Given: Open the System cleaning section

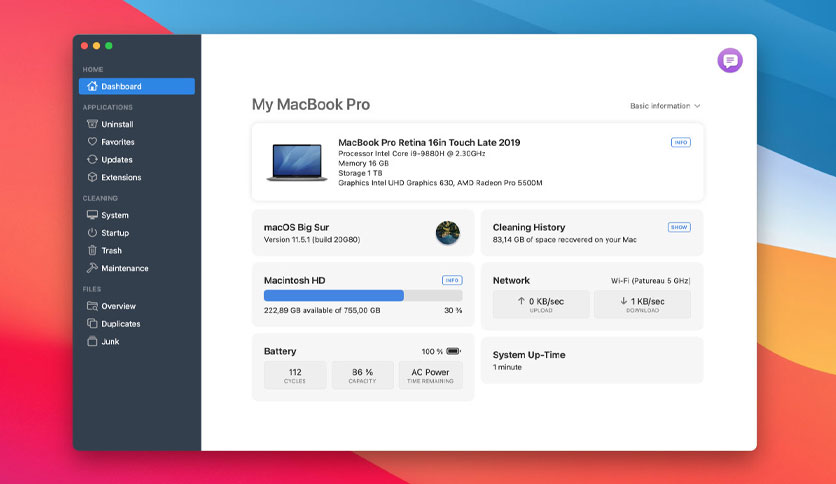Looking at the screenshot, I should click(115, 215).
